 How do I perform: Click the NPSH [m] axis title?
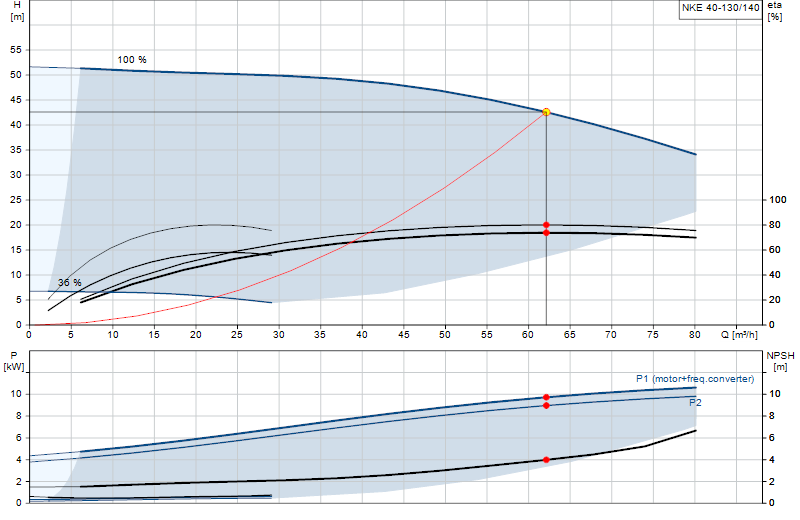780,361
